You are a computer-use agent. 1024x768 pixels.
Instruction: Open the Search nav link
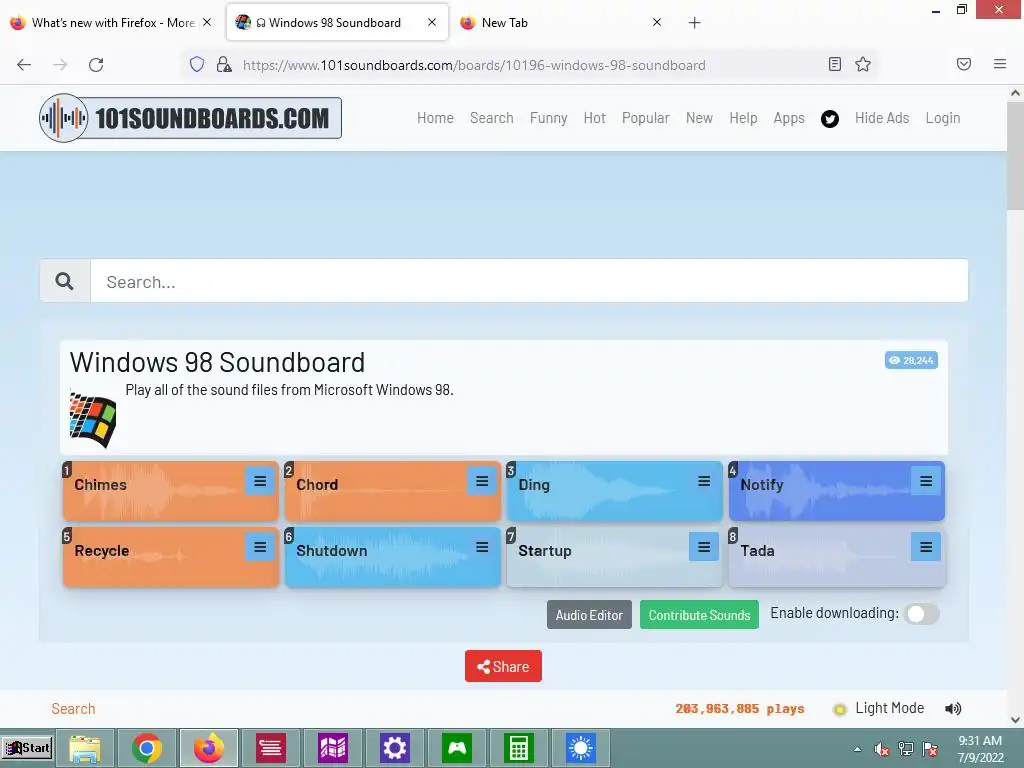(x=492, y=118)
